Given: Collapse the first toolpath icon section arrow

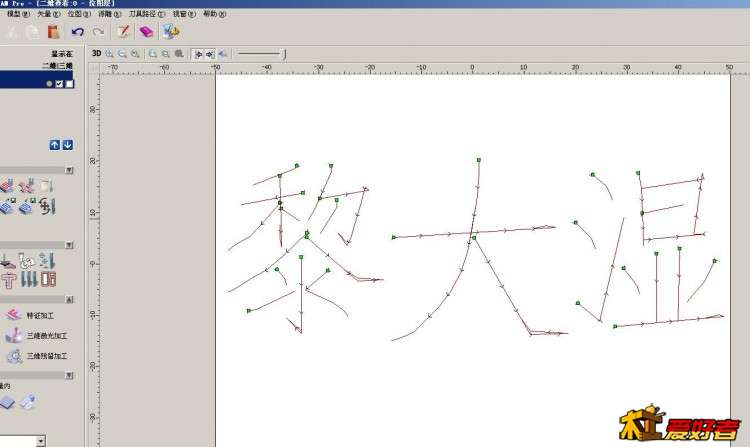Looking at the screenshot, I should pyautogui.click(x=69, y=170).
